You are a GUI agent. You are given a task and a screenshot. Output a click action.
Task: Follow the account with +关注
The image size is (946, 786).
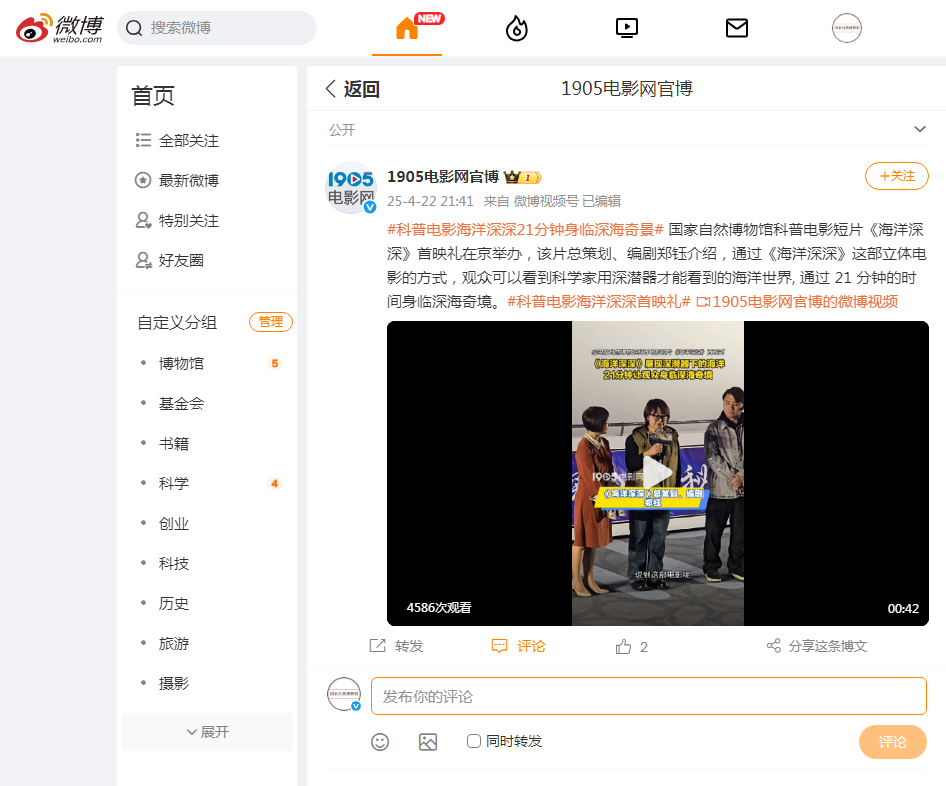897,176
